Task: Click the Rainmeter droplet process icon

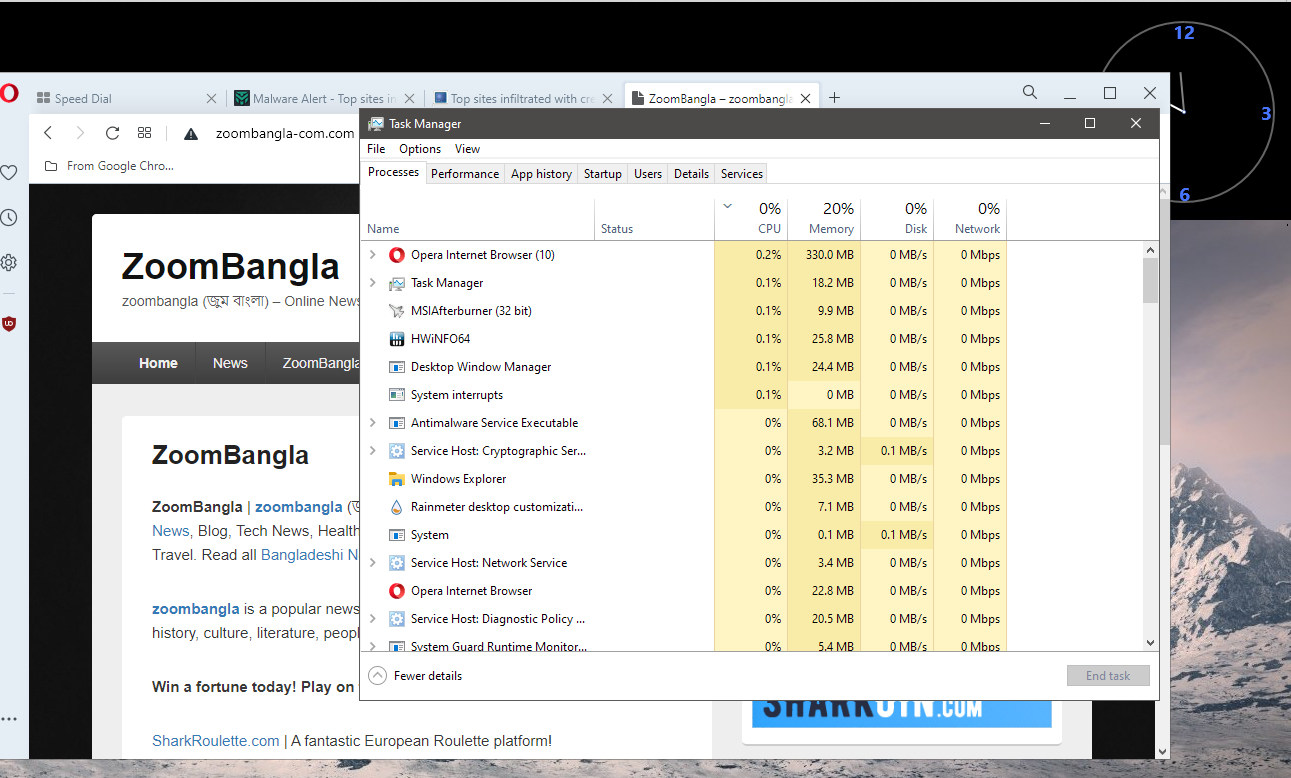Action: [x=396, y=507]
